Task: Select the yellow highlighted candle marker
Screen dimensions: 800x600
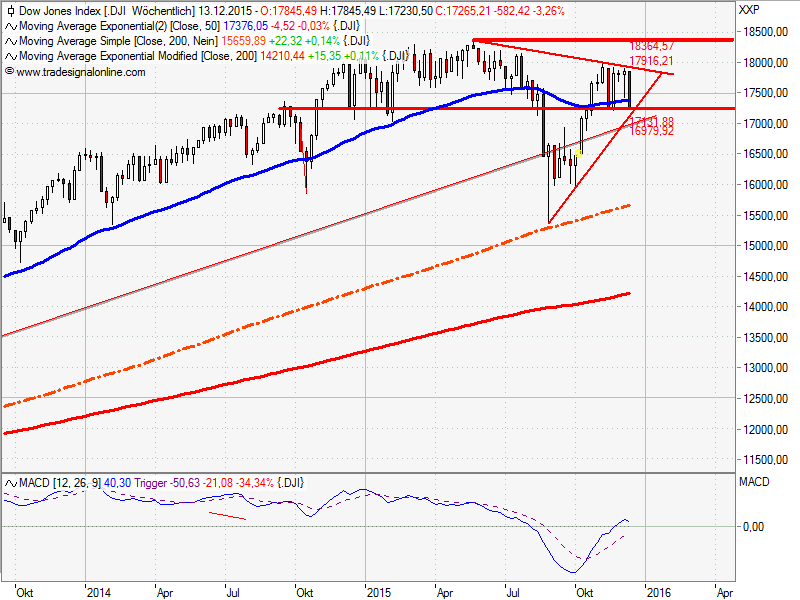Action: pyautogui.click(x=578, y=153)
